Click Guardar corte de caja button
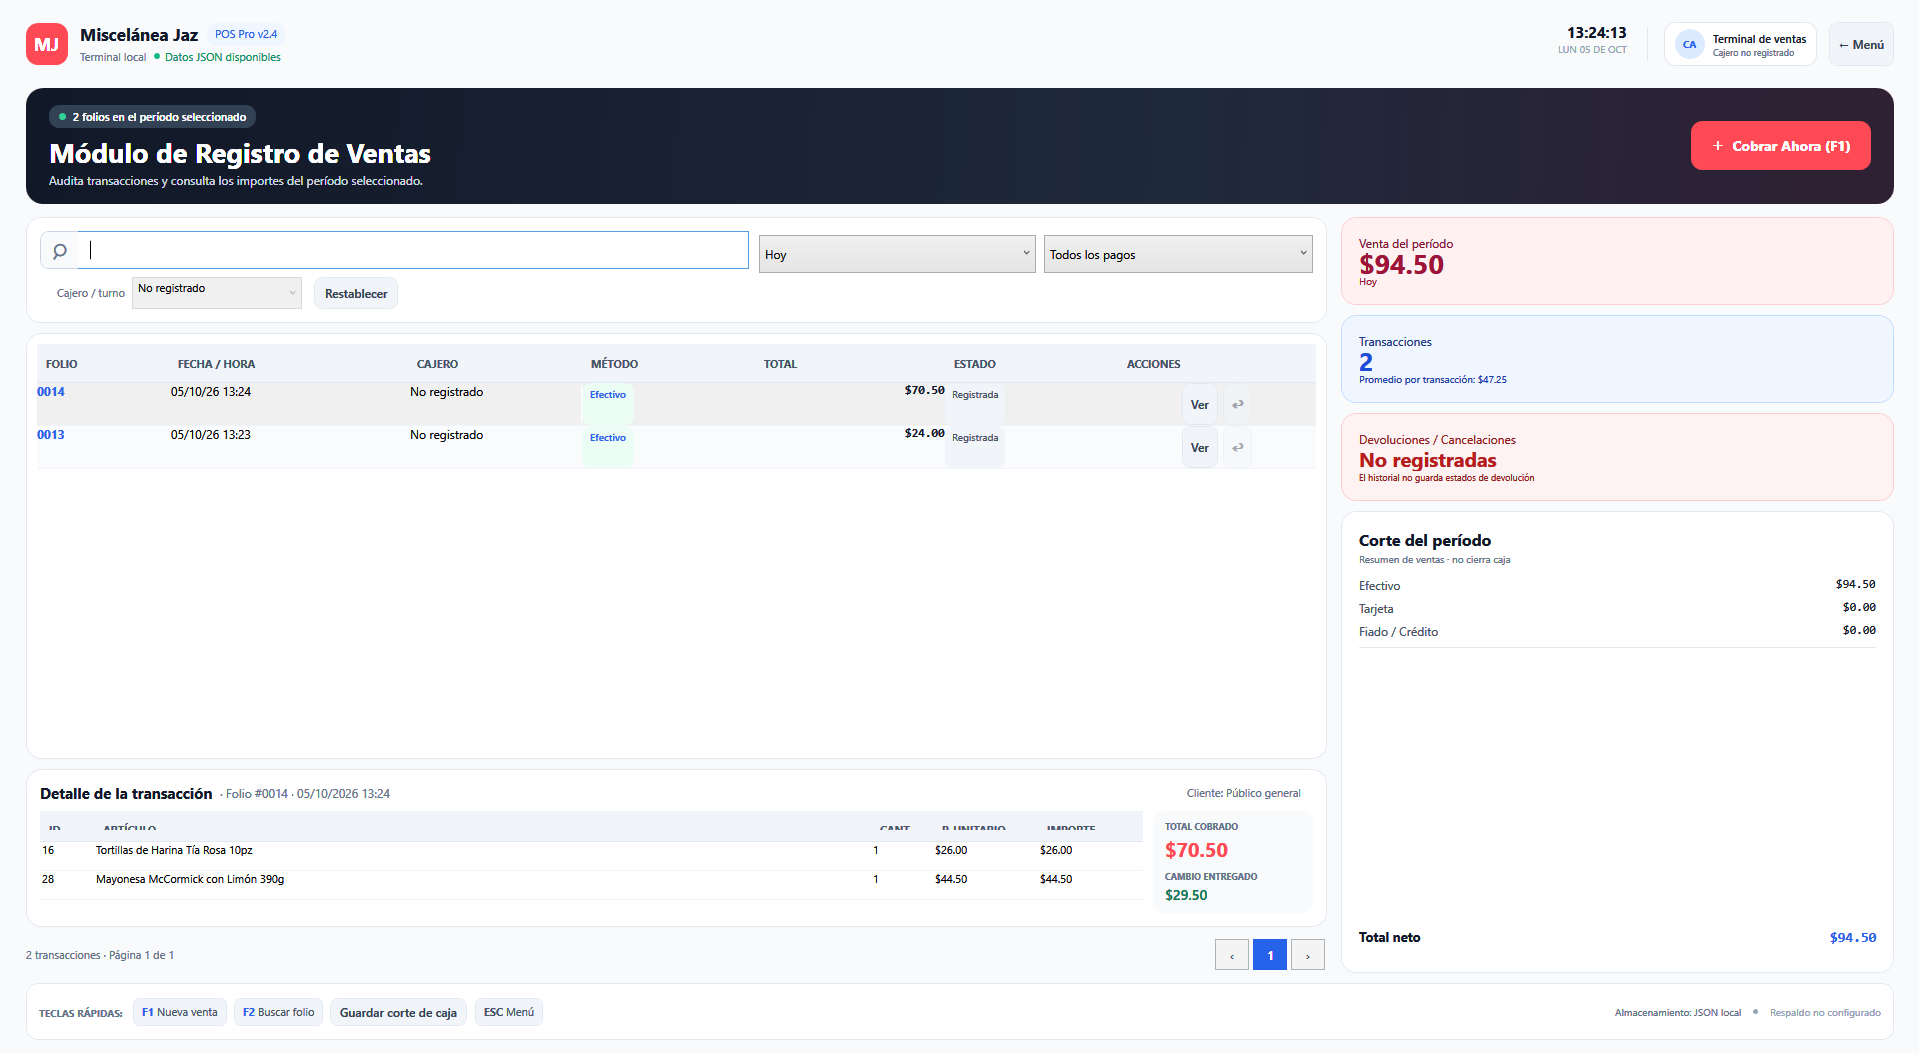1919x1053 pixels. [x=398, y=1012]
